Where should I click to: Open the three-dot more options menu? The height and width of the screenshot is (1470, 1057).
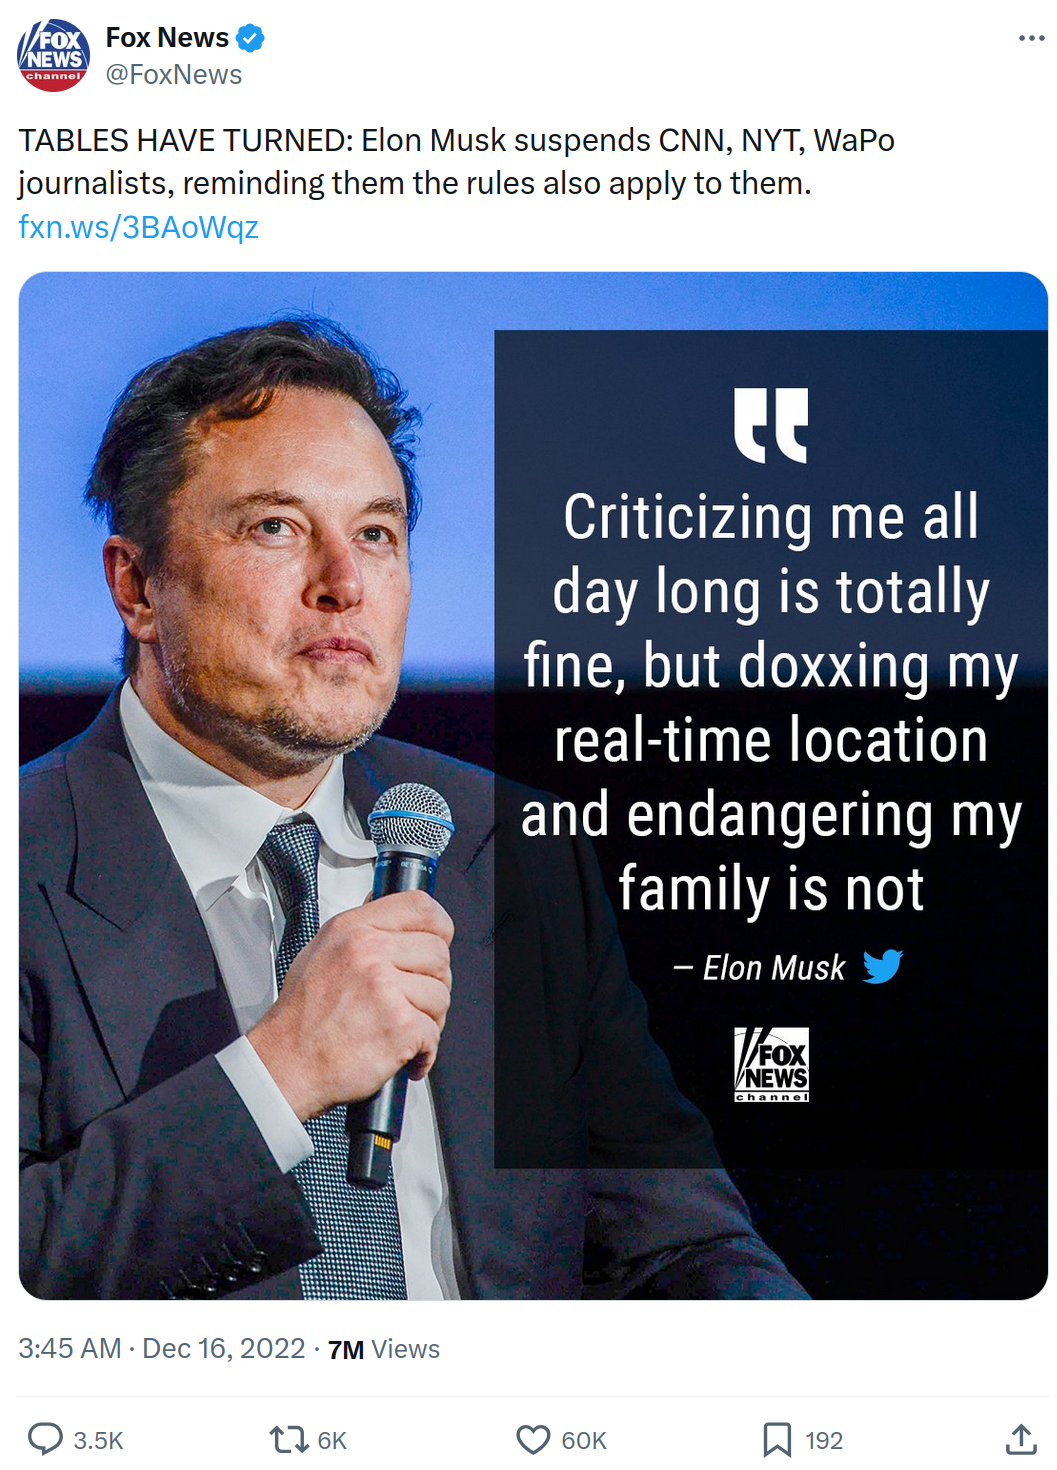pos(1031,38)
